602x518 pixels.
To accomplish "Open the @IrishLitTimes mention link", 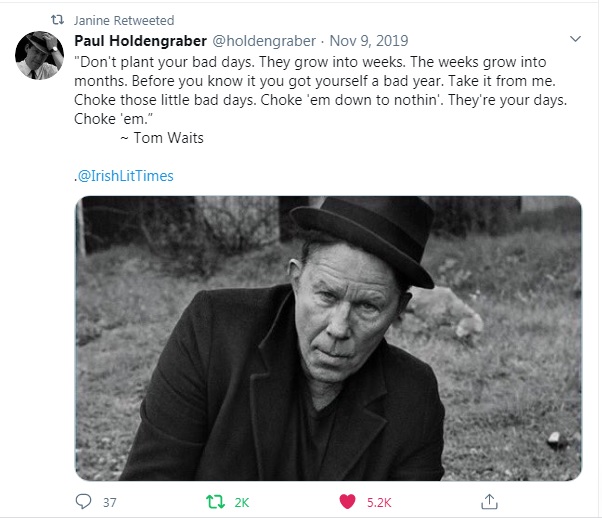I will 124,176.
